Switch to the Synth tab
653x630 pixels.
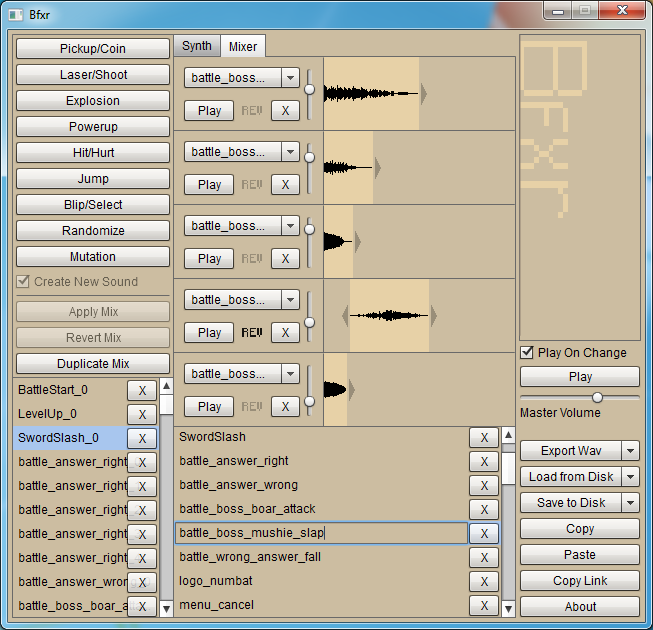tap(197, 46)
